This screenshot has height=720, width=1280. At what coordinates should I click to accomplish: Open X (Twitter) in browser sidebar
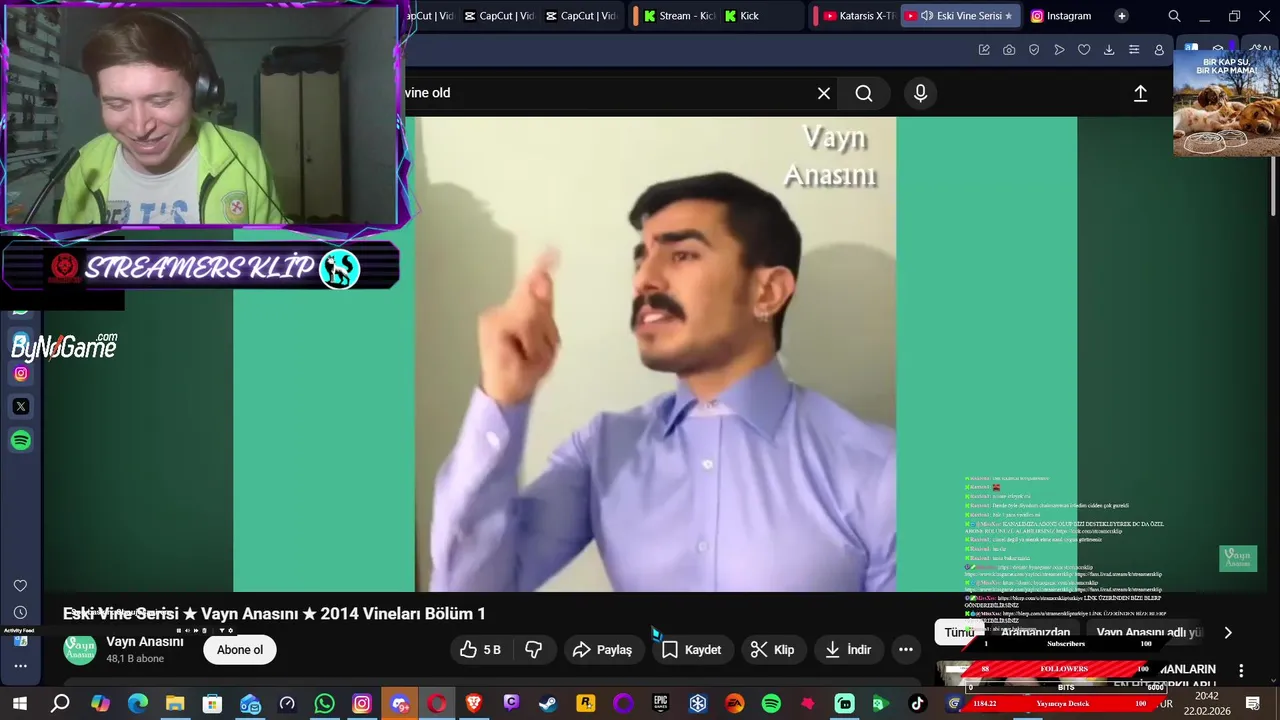[x=21, y=407]
